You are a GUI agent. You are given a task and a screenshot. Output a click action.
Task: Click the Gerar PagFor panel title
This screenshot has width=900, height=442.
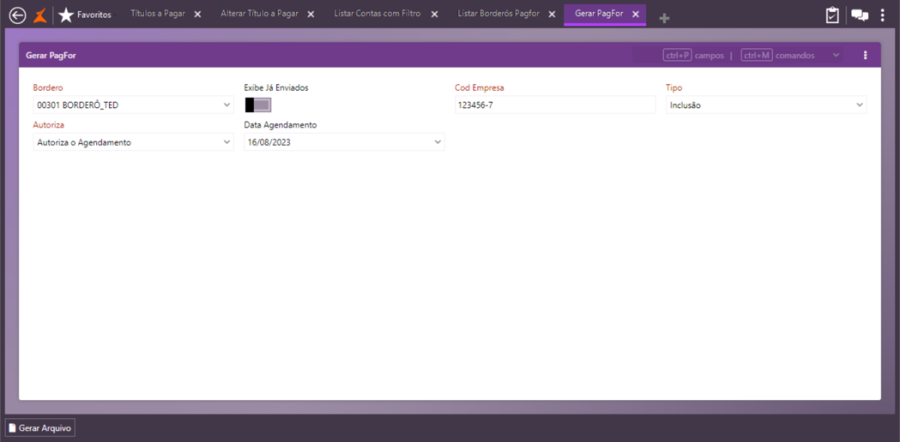51,56
